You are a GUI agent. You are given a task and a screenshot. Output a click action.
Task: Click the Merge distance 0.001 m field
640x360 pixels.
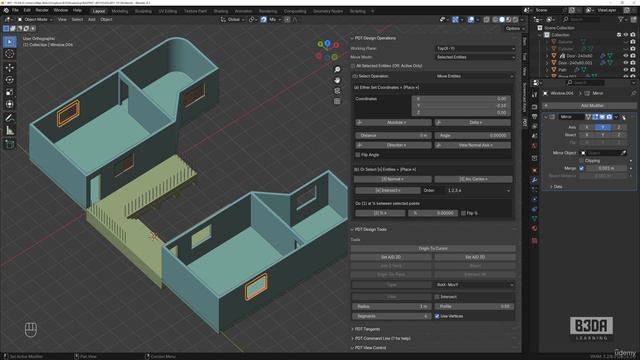point(607,168)
